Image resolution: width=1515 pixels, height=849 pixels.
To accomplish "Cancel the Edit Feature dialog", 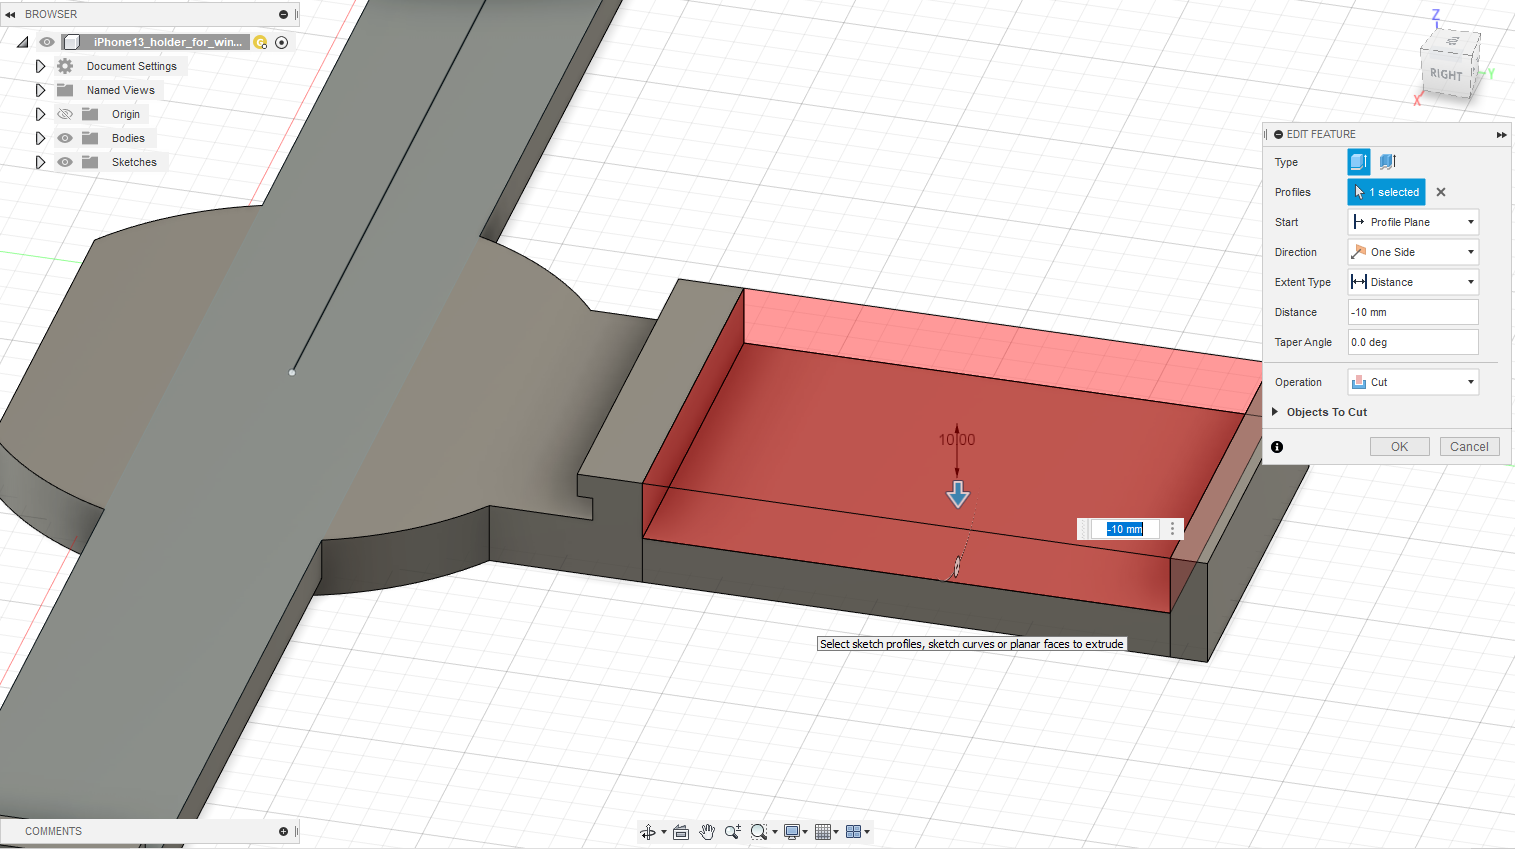I will (x=1469, y=447).
